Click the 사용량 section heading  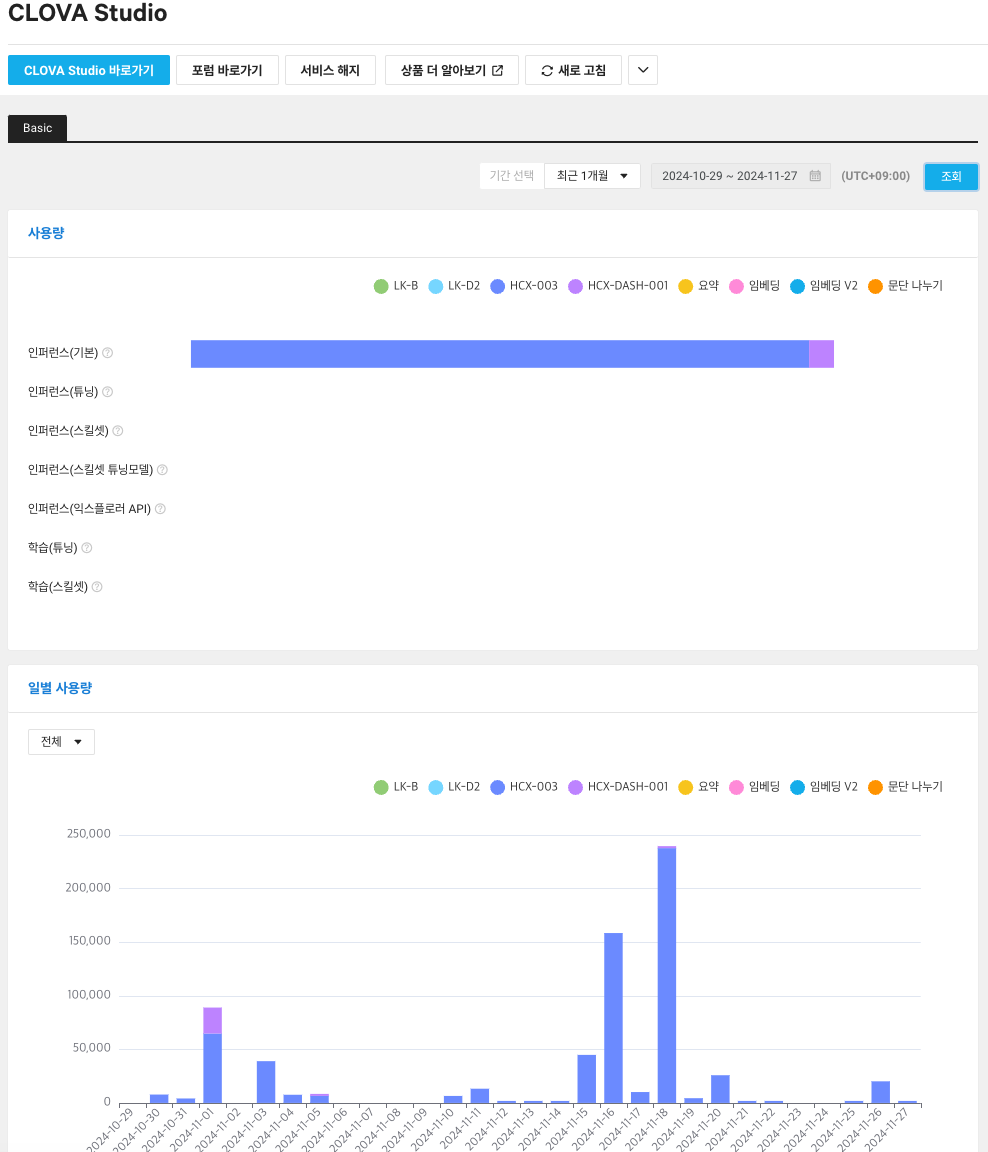click(x=46, y=233)
